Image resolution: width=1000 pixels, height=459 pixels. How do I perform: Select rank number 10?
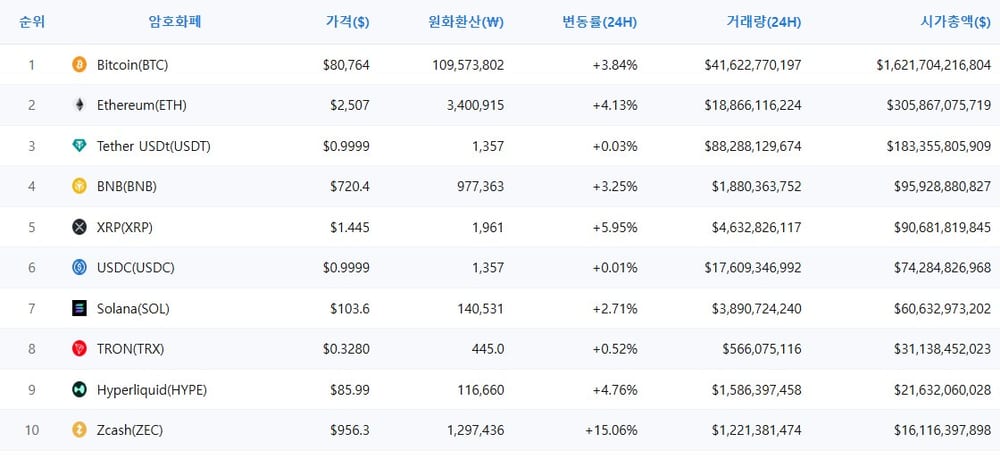click(x=32, y=430)
